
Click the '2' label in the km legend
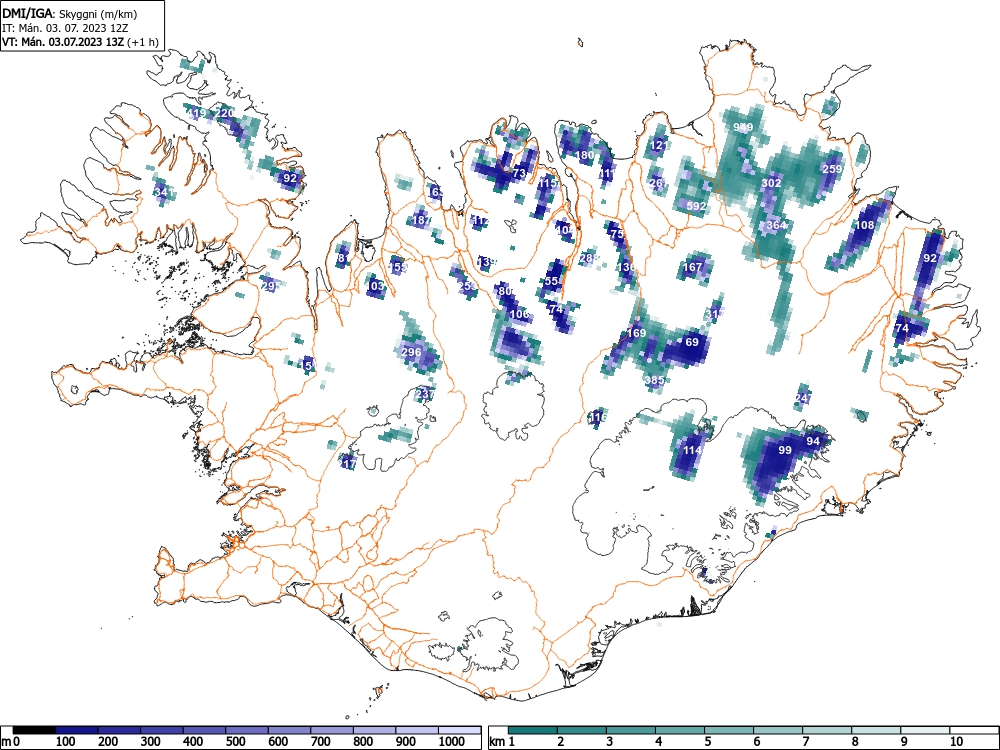[561, 742]
